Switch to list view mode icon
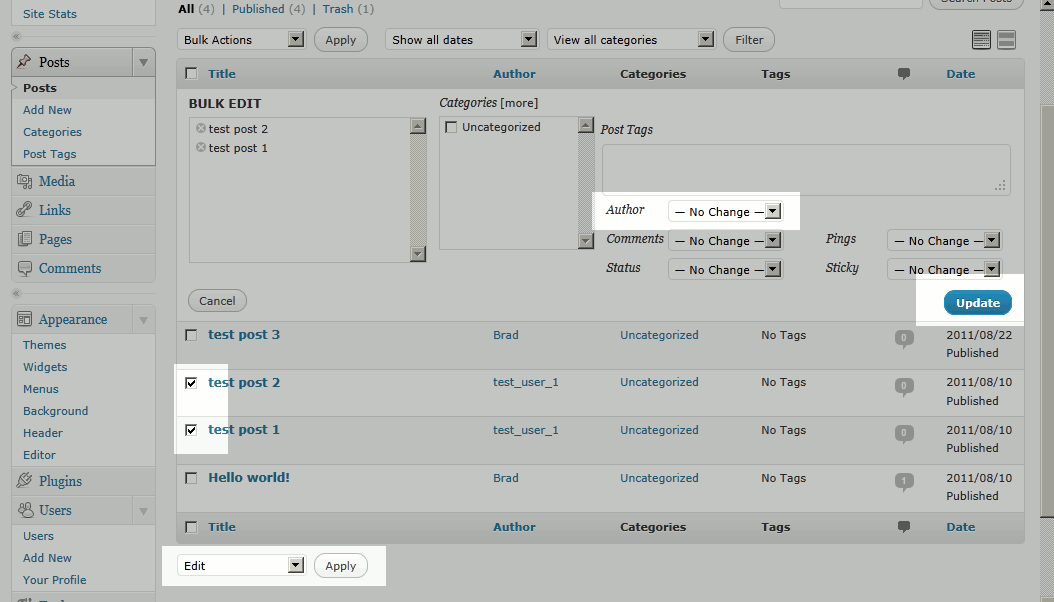Viewport: 1054px width, 602px height. [x=981, y=40]
